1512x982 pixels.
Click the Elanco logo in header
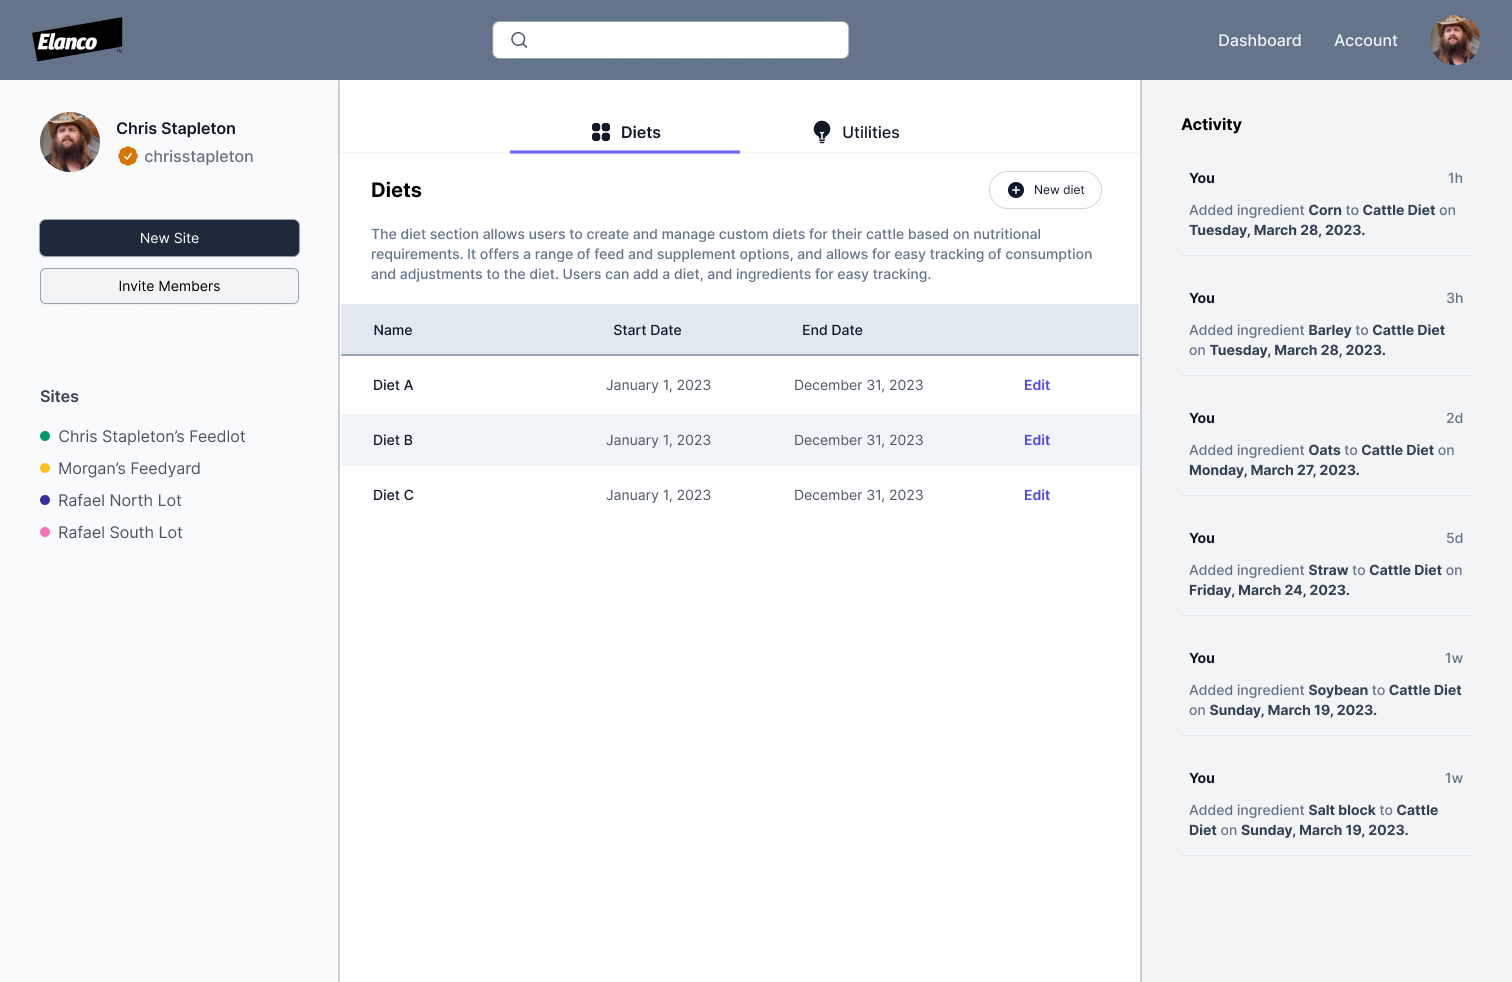[77, 40]
